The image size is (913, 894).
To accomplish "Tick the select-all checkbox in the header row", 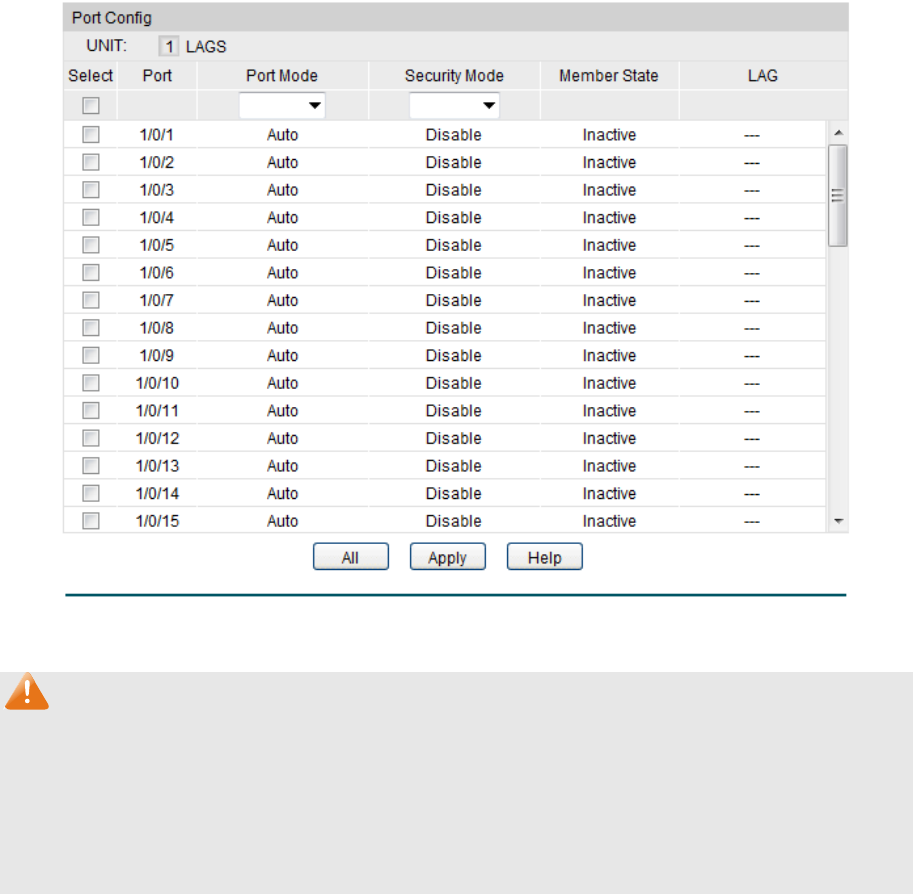I will click(x=91, y=105).
